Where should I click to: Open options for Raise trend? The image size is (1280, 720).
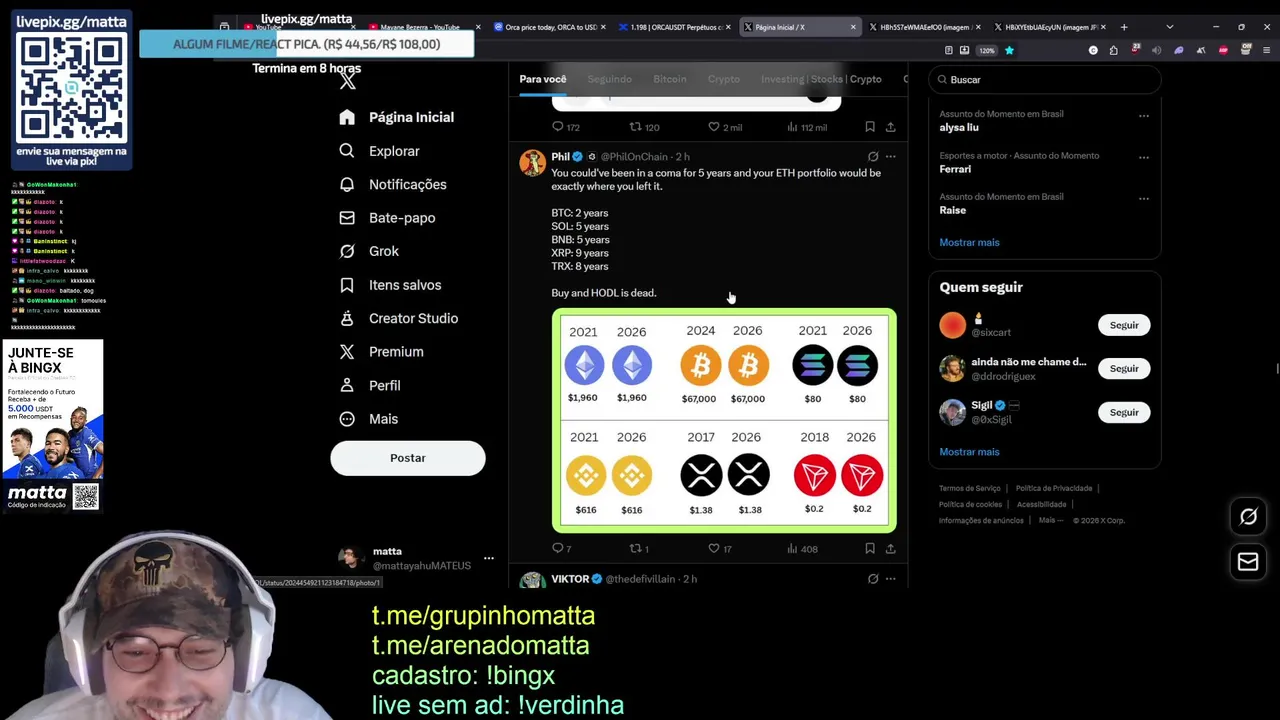click(1144, 198)
